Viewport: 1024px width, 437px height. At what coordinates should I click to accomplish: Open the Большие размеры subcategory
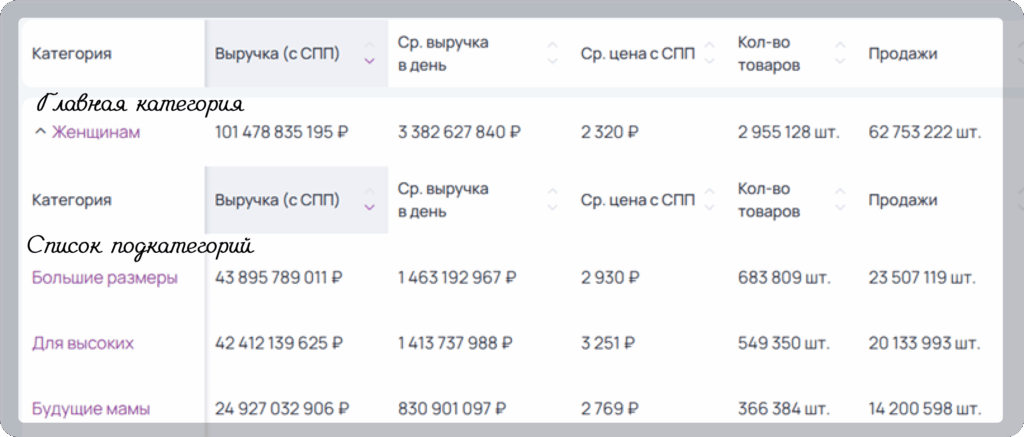pos(104,278)
